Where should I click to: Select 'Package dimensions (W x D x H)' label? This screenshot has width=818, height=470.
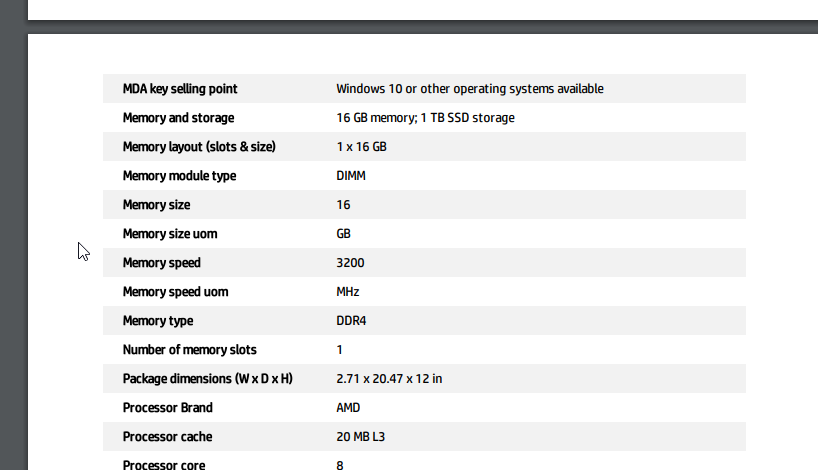click(208, 379)
